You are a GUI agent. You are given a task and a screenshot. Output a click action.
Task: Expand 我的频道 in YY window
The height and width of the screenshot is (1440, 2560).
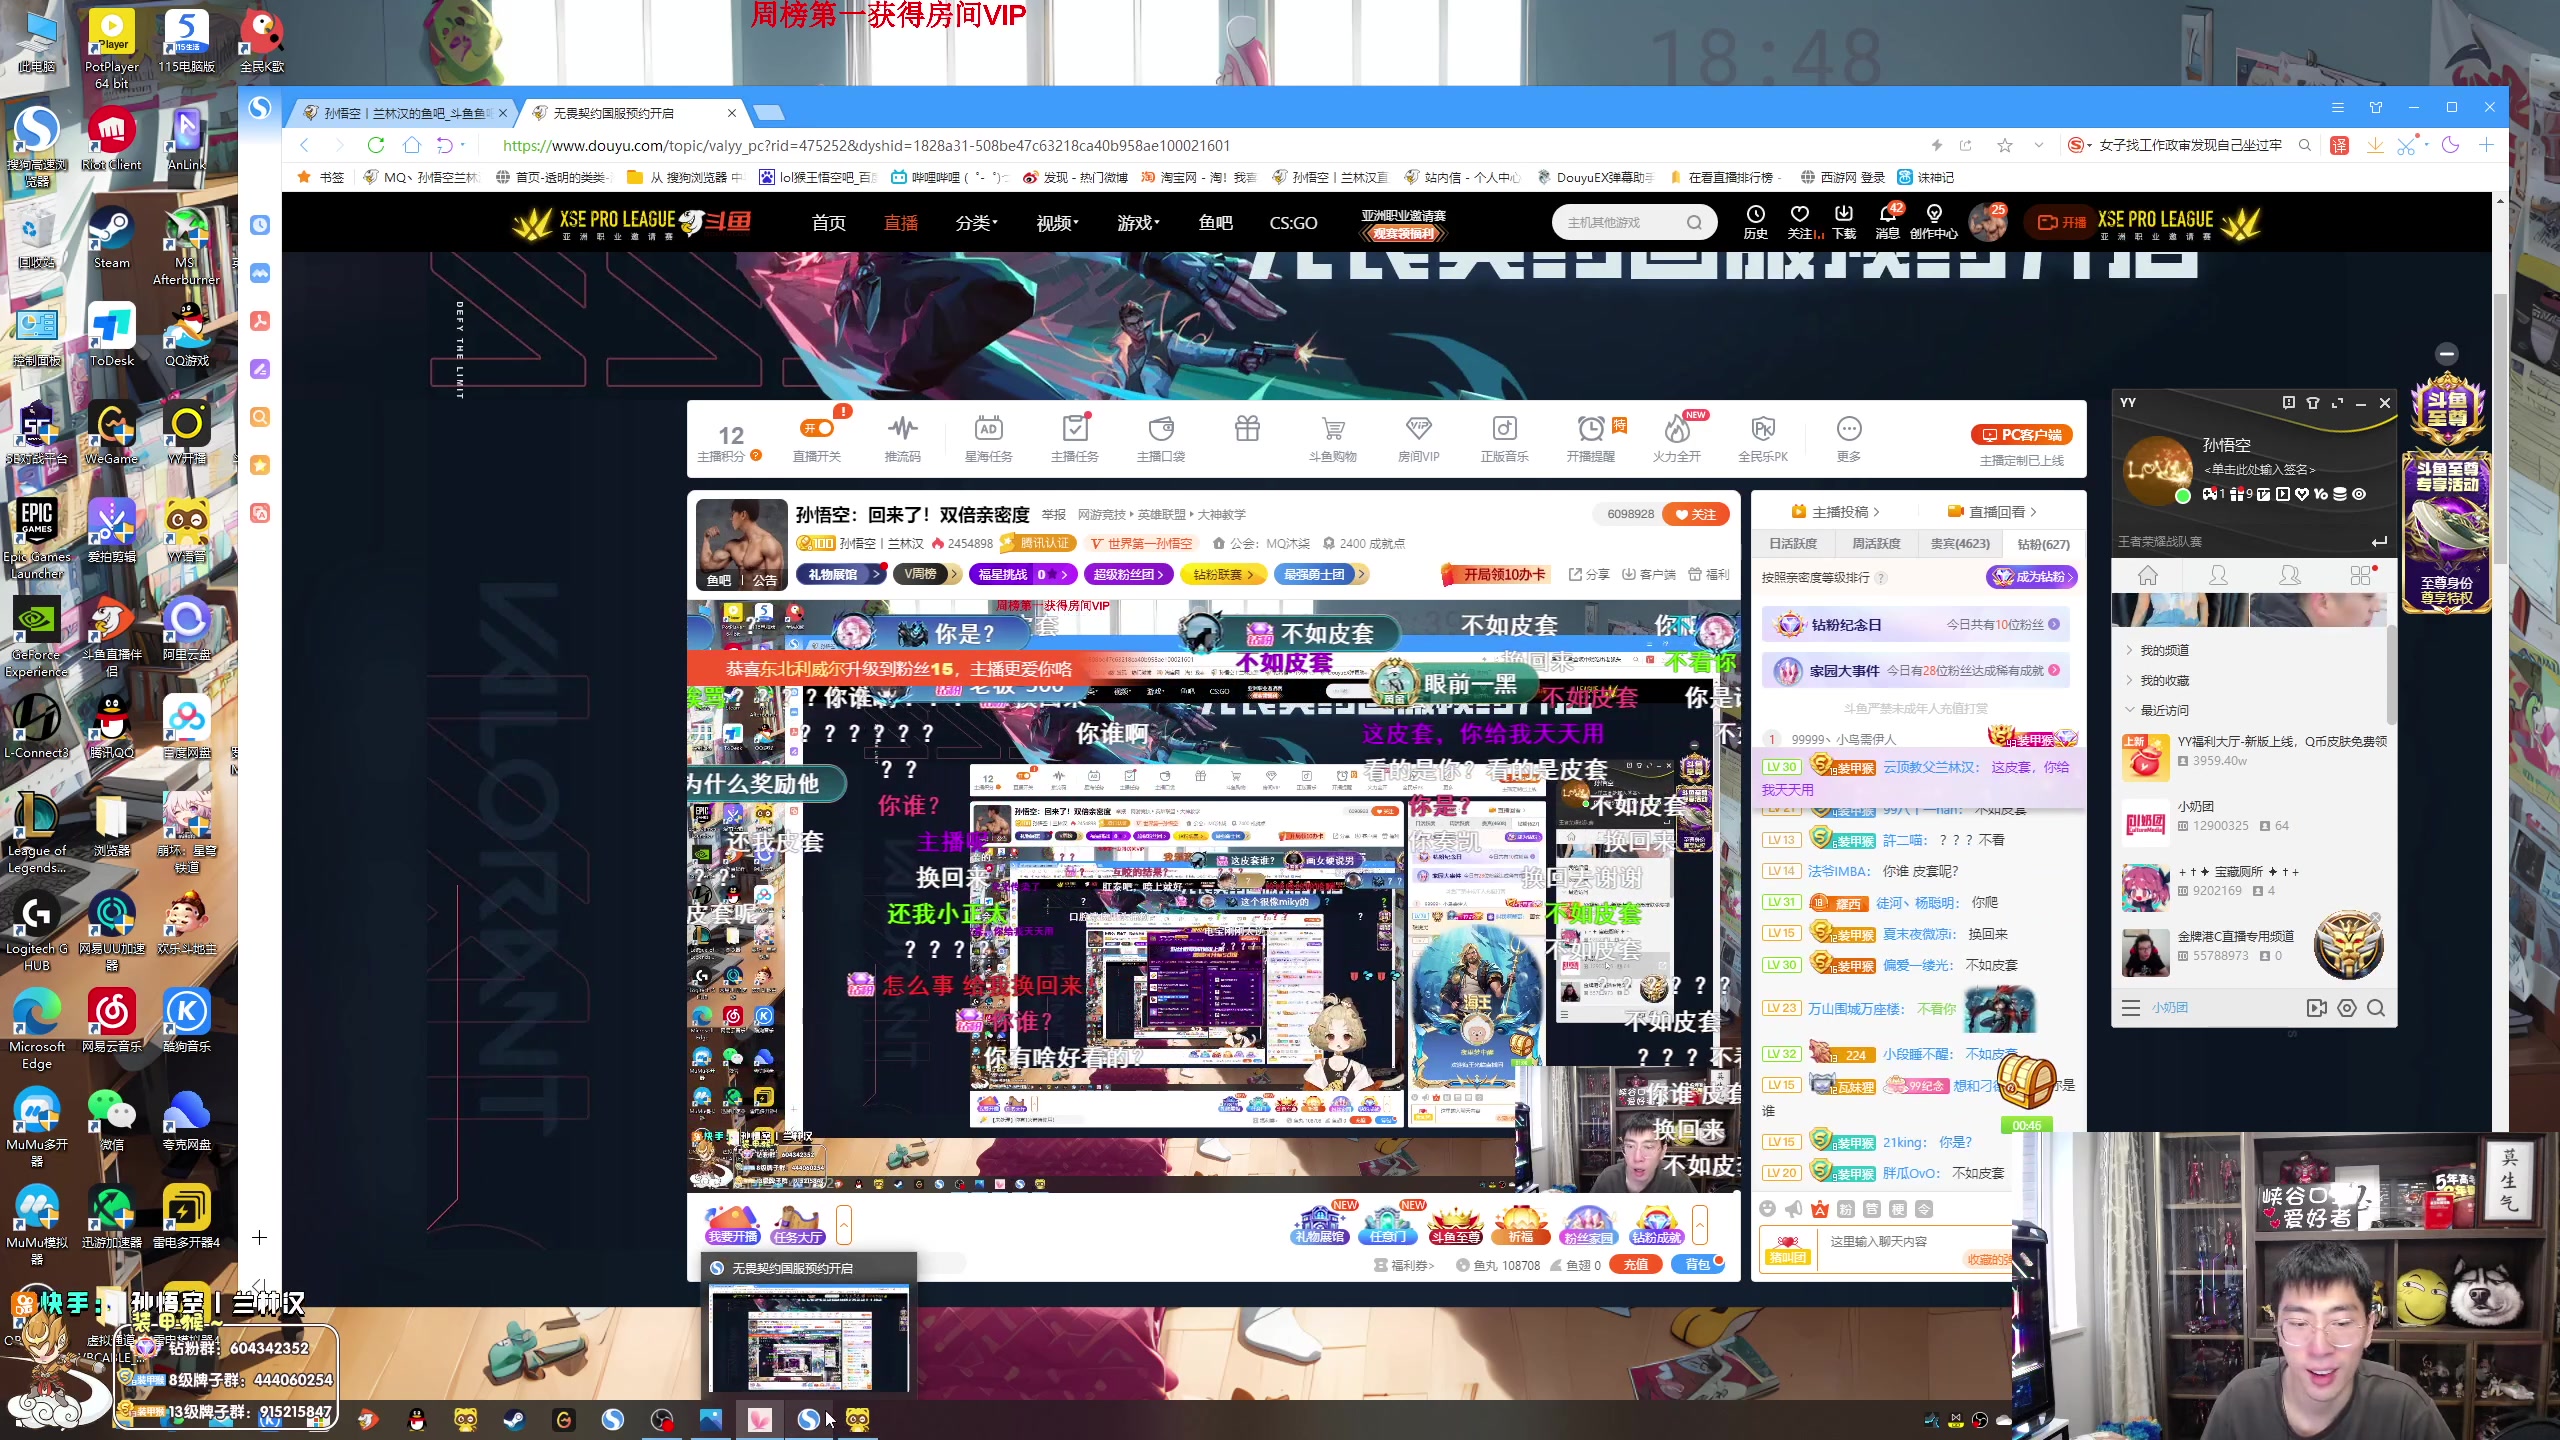click(x=2164, y=650)
